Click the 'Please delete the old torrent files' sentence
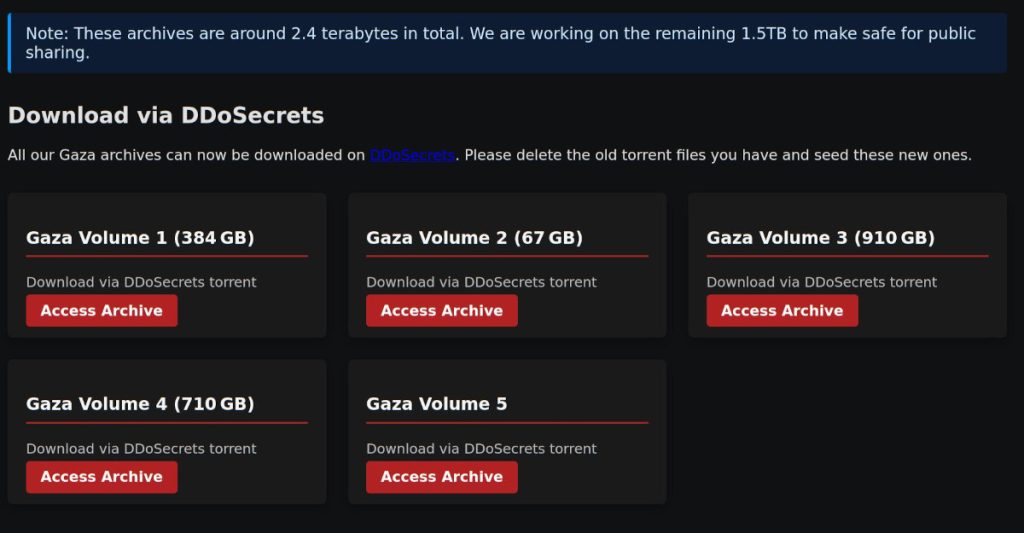1024x533 pixels. pos(718,155)
